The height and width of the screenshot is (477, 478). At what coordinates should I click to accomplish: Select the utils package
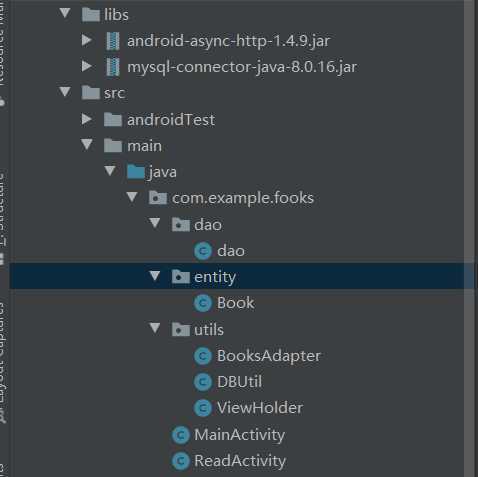click(x=209, y=330)
